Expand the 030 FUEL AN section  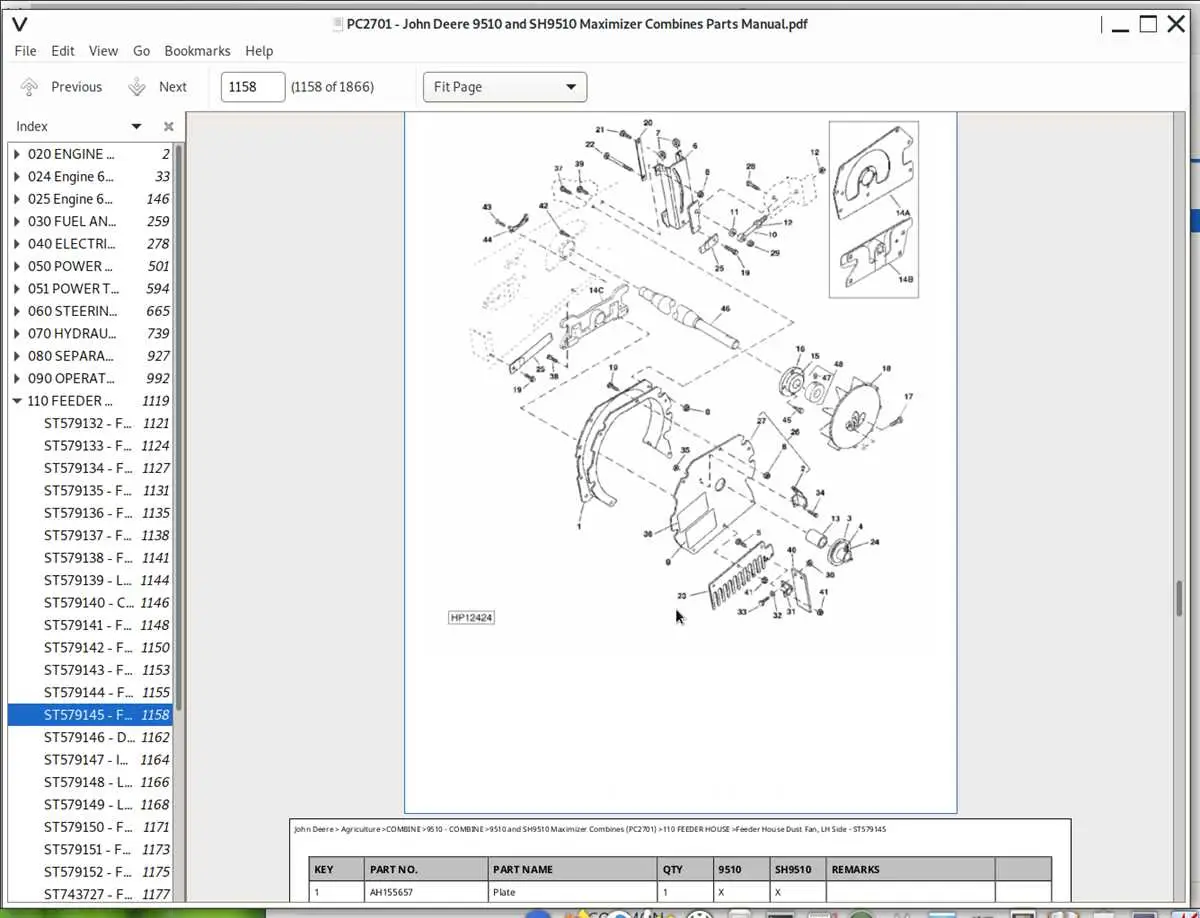16,222
